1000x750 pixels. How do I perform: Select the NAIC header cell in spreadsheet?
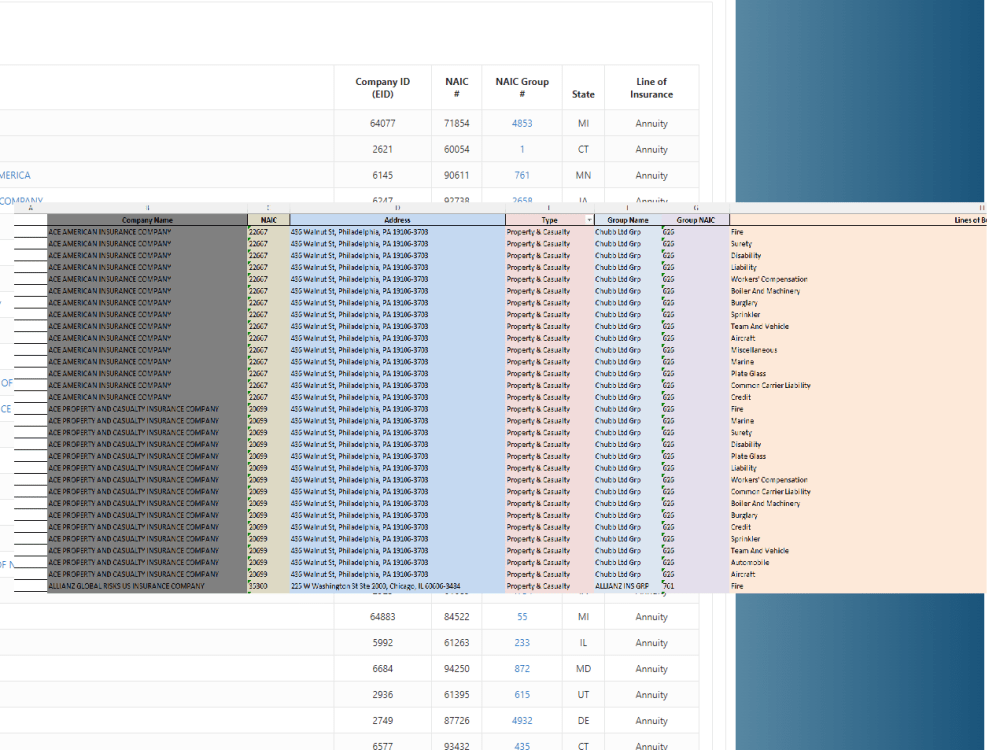268,220
